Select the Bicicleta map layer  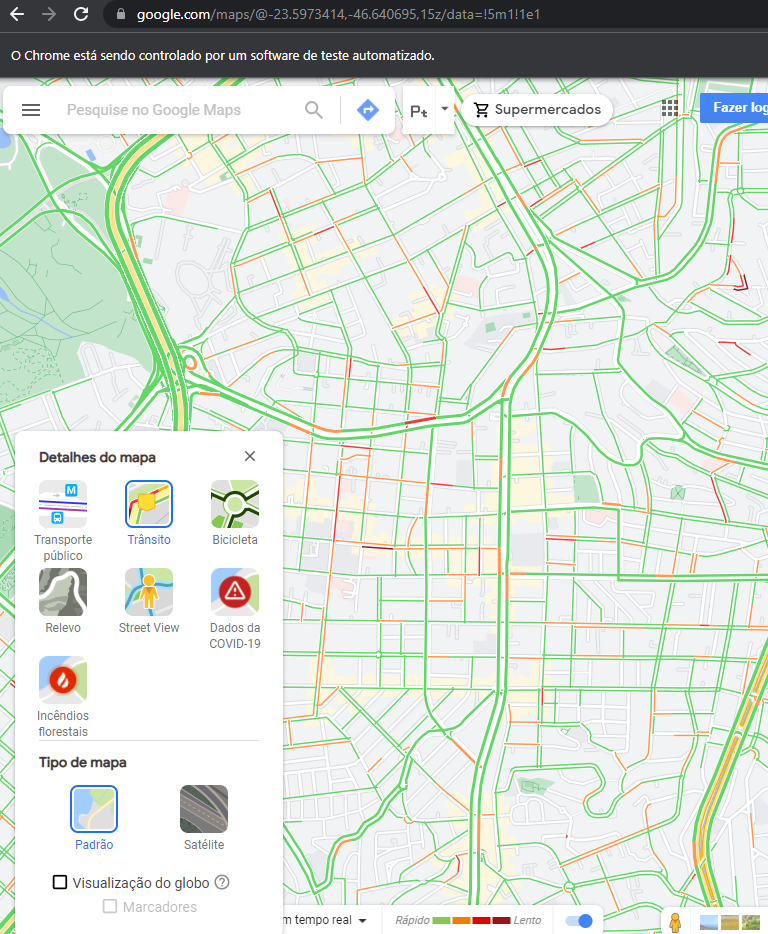235,504
